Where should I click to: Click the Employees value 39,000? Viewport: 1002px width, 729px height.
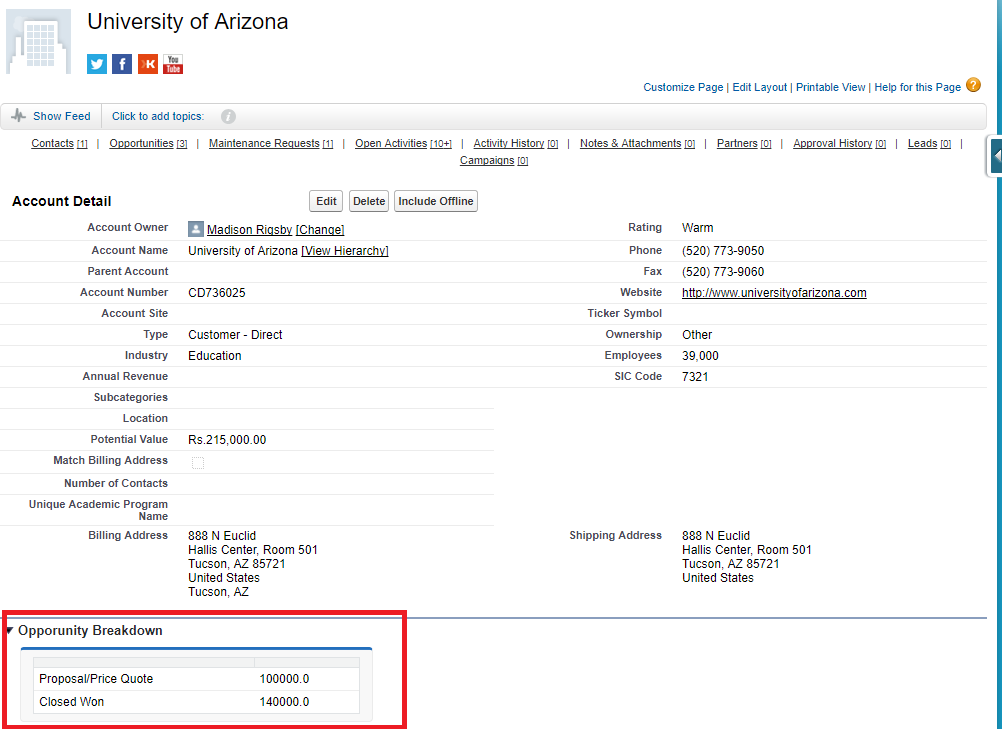pyautogui.click(x=700, y=356)
